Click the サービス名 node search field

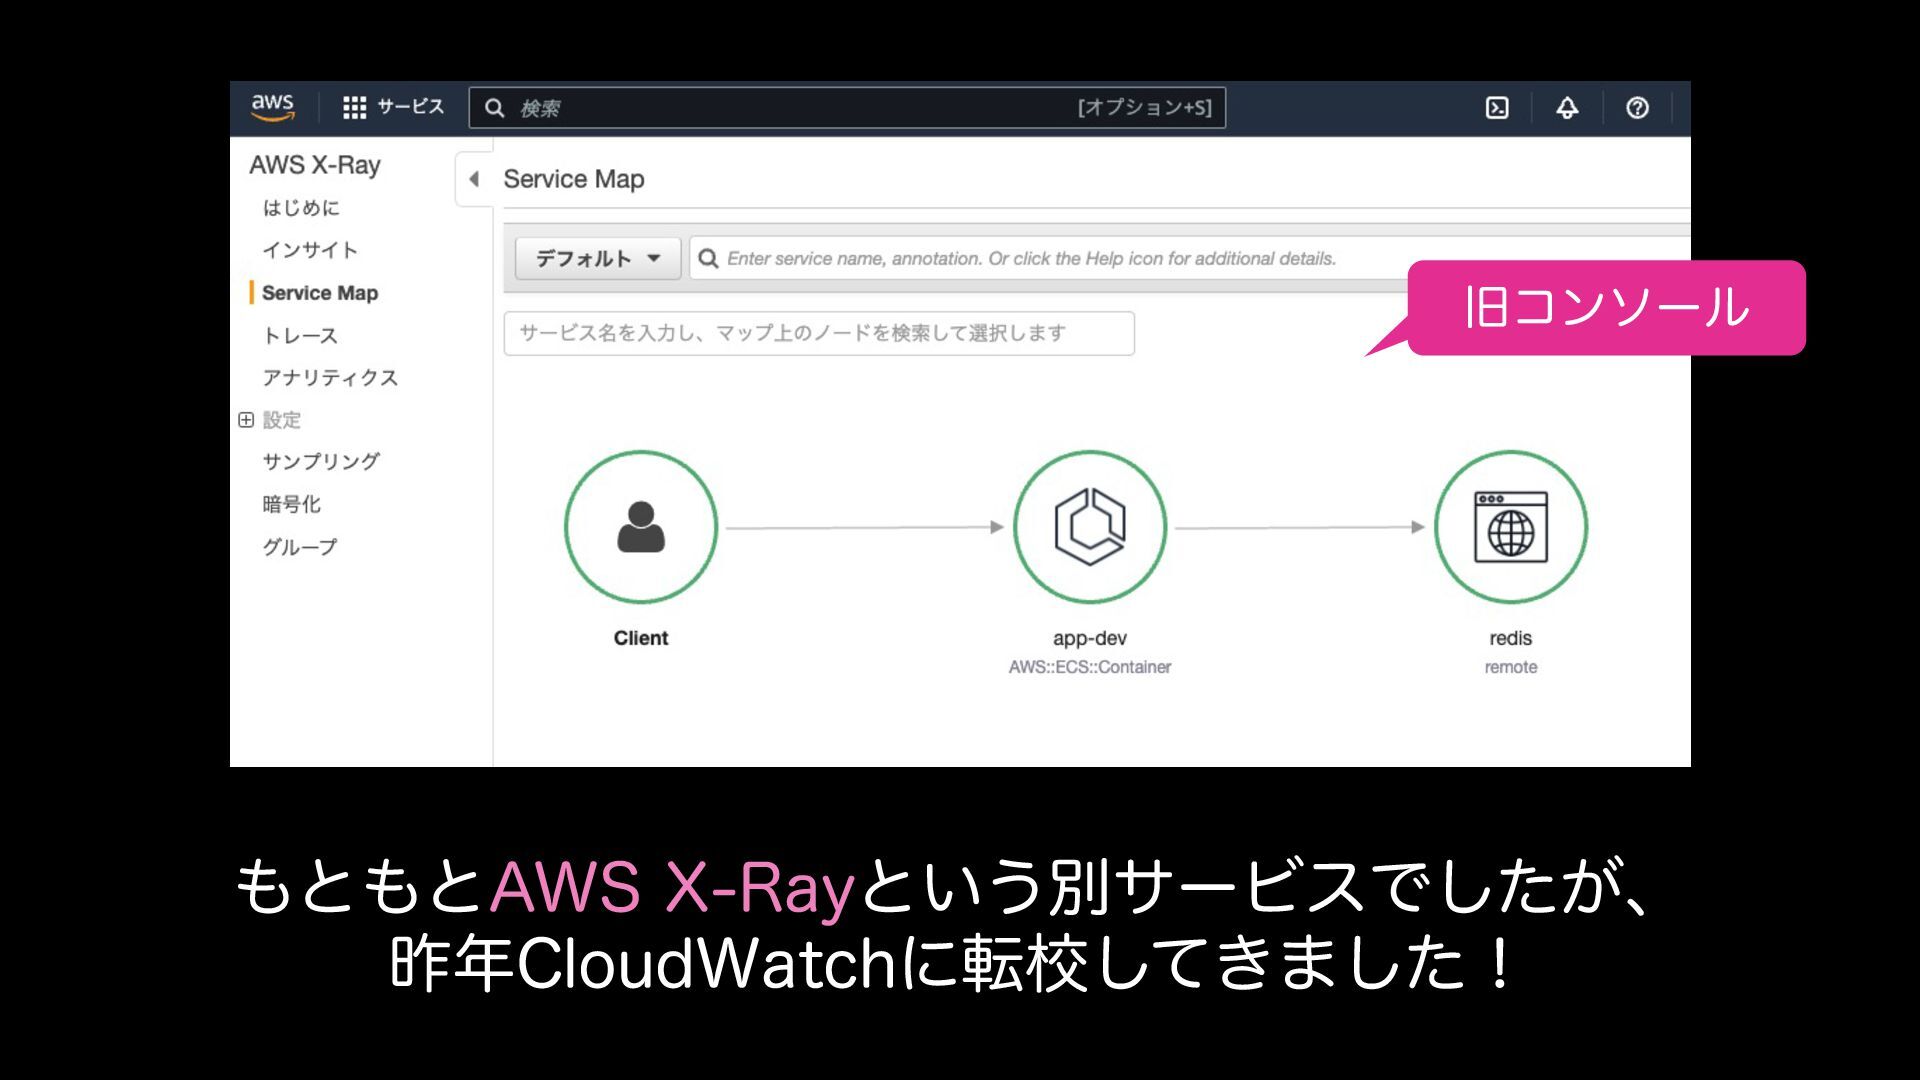818,333
